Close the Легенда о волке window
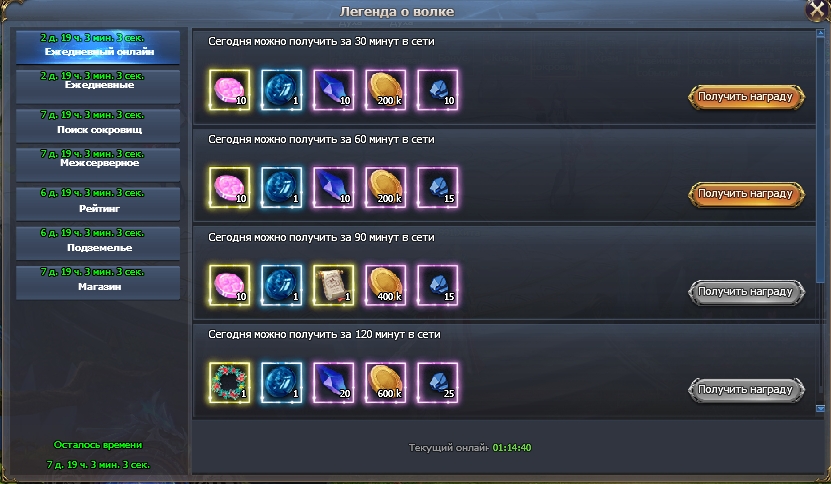This screenshot has height=484, width=831. (817, 10)
